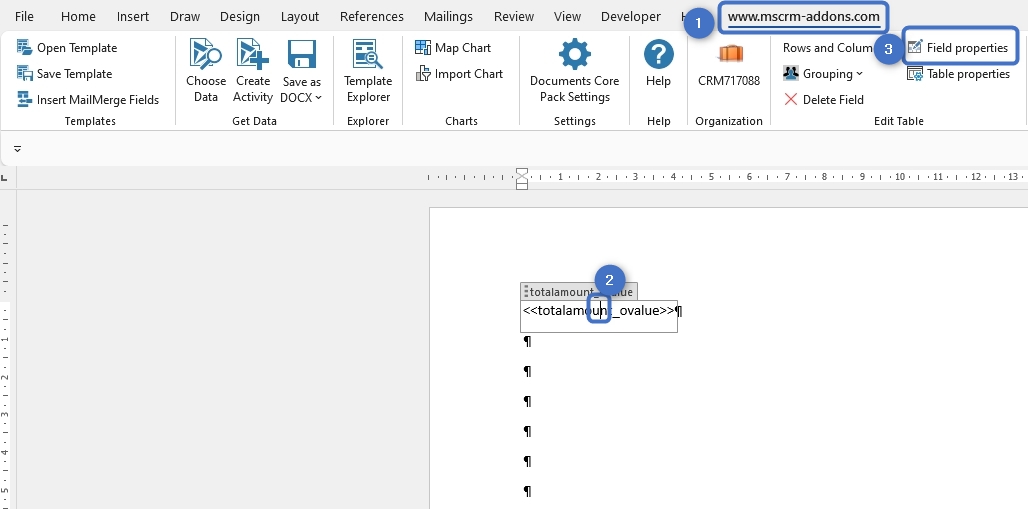Screen dimensions: 1028x509
Task: Click the red Delete Field X icon
Action: coord(791,100)
